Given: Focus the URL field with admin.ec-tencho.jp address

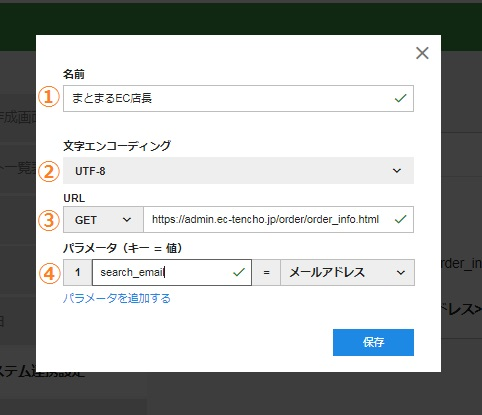Looking at the screenshot, I should point(279,220).
